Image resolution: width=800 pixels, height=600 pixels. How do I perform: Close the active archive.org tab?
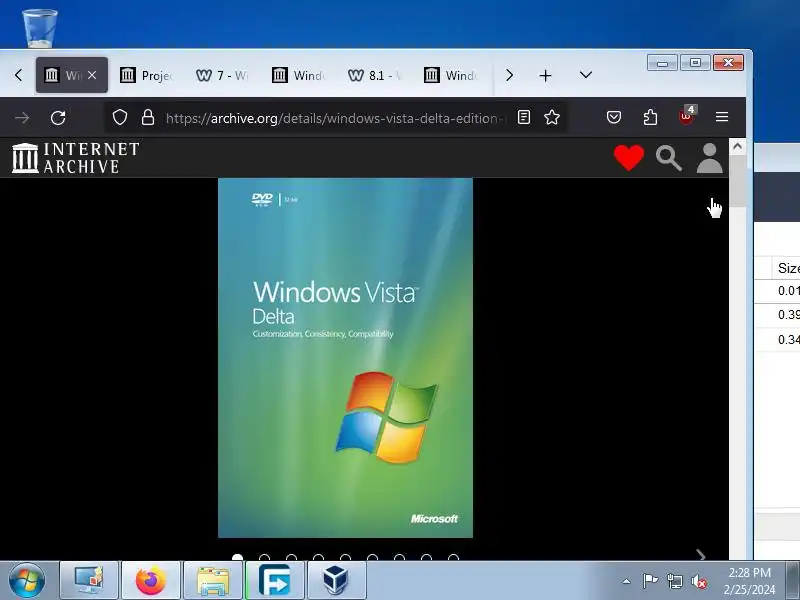coord(92,75)
